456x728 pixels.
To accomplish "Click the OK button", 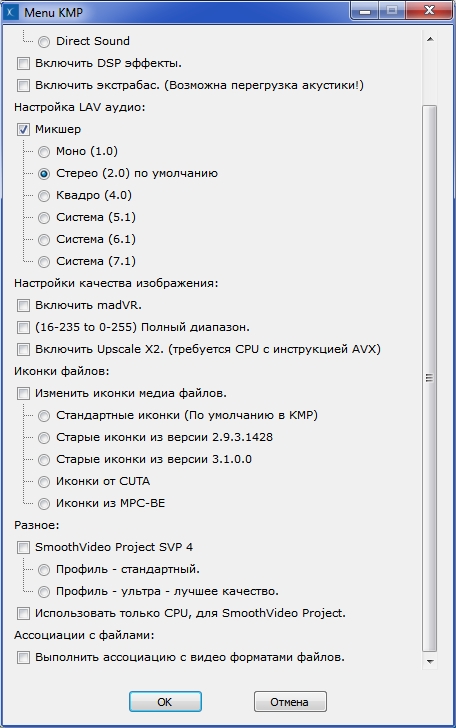I will click(165, 702).
